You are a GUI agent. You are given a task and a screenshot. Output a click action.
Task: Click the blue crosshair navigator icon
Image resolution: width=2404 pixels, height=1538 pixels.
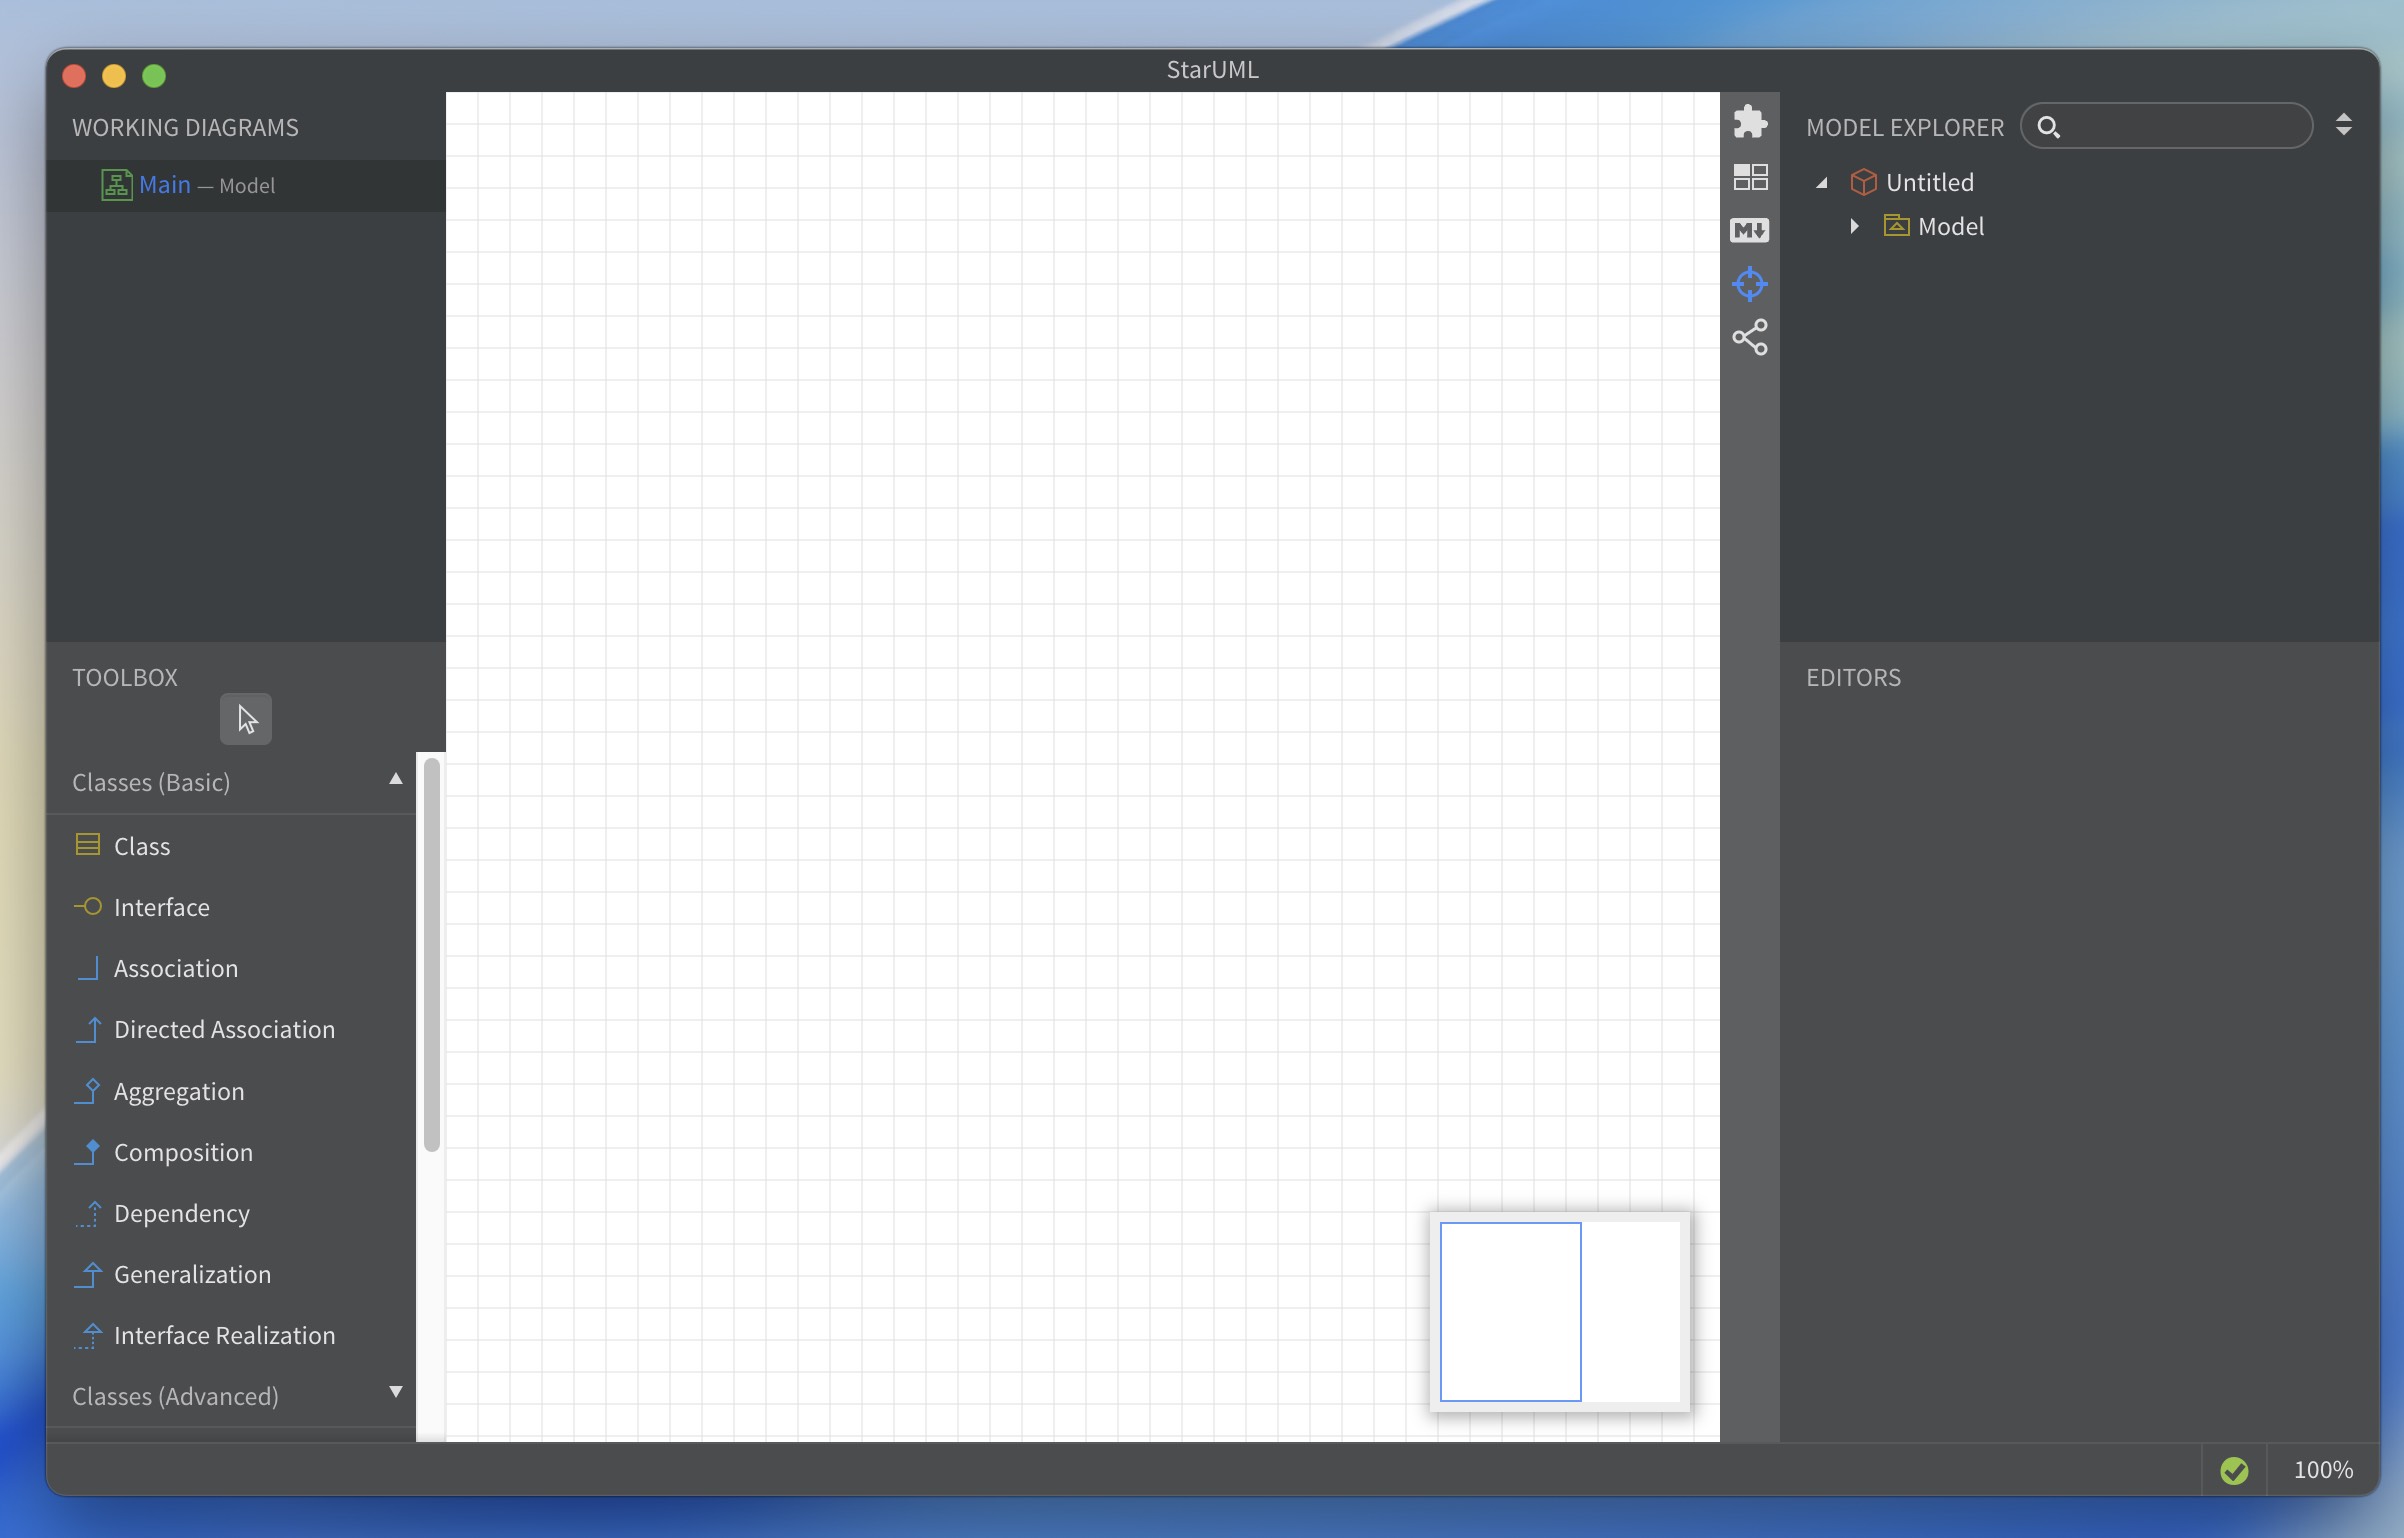pyautogui.click(x=1749, y=284)
